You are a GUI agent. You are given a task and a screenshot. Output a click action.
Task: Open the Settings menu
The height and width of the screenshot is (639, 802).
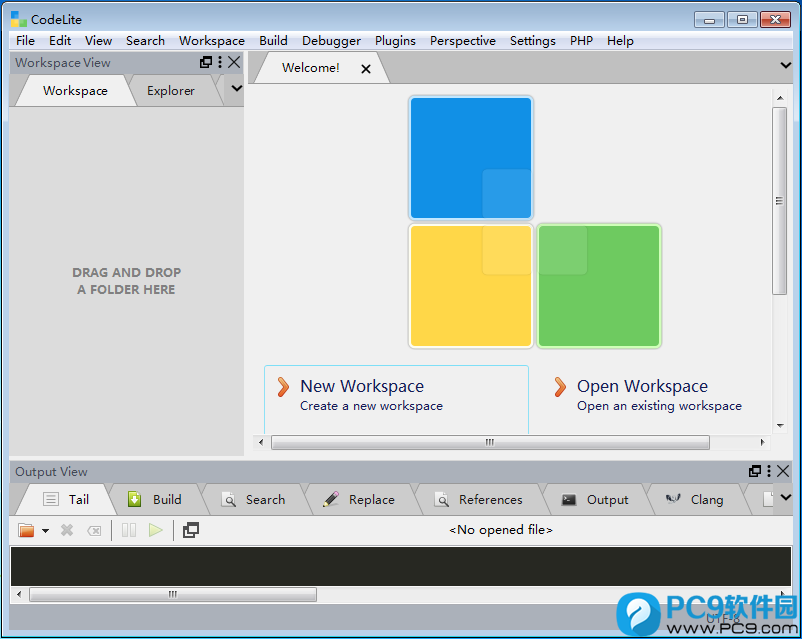point(532,40)
